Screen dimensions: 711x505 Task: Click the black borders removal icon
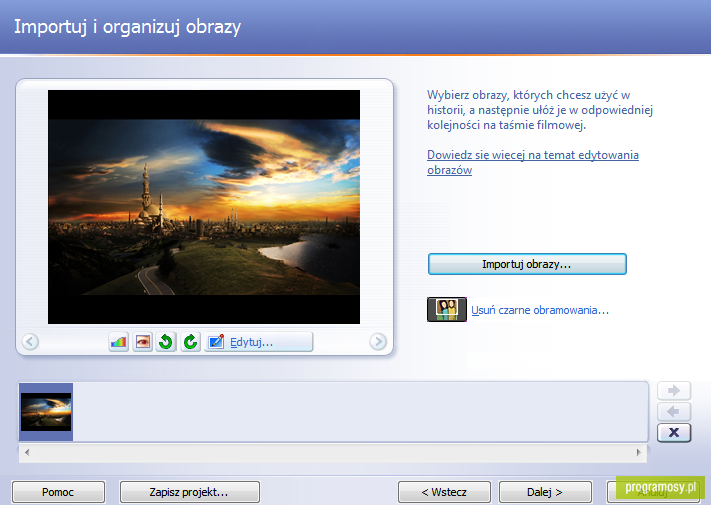(x=447, y=310)
